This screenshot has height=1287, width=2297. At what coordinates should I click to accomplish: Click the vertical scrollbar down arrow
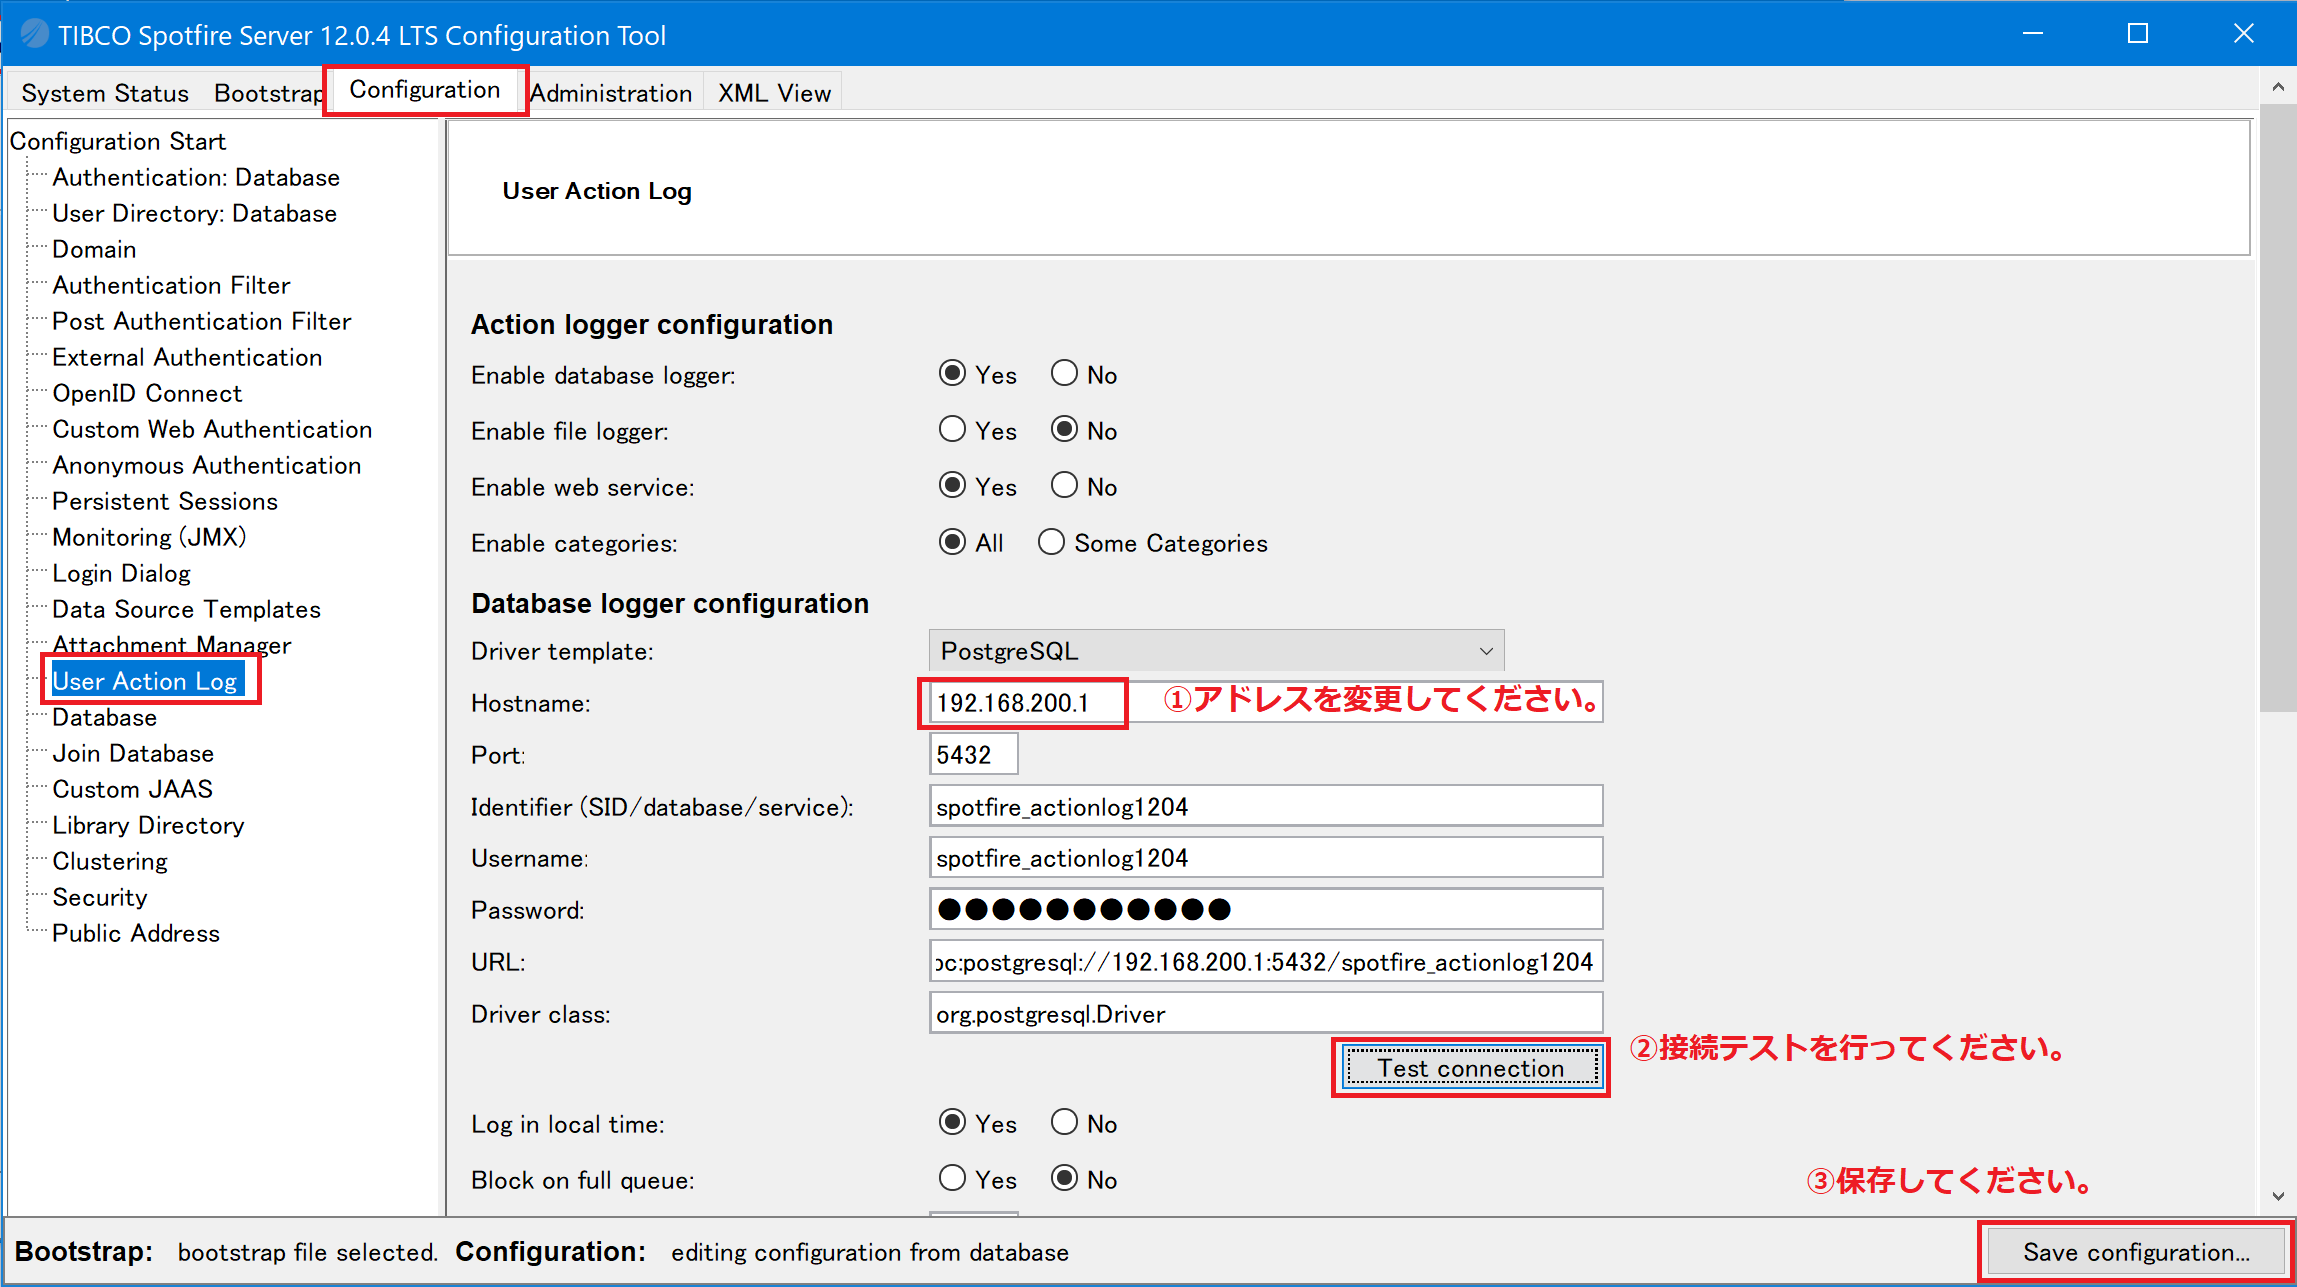point(2278,1195)
